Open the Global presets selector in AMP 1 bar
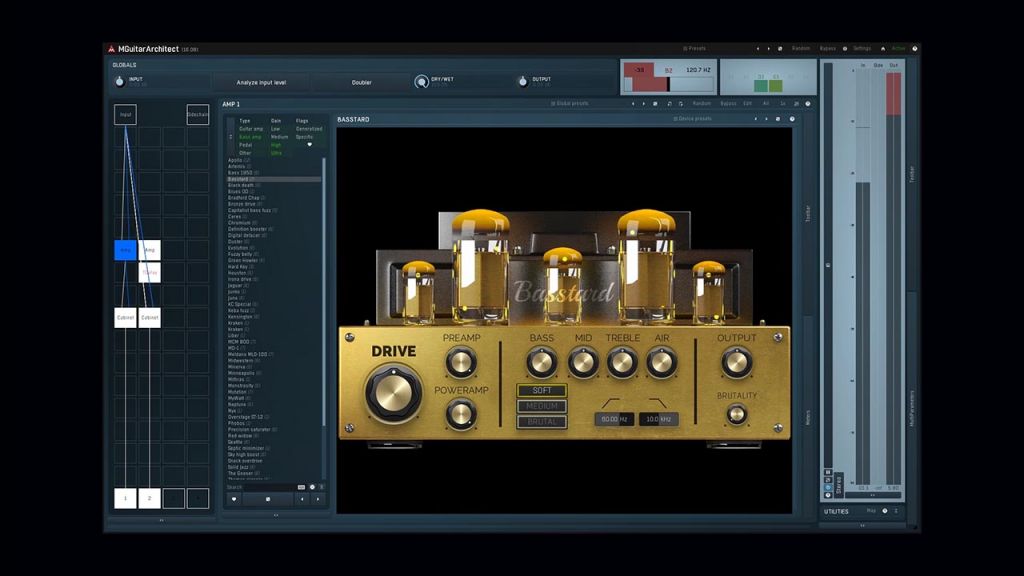The width and height of the screenshot is (1024, 576). [x=569, y=103]
